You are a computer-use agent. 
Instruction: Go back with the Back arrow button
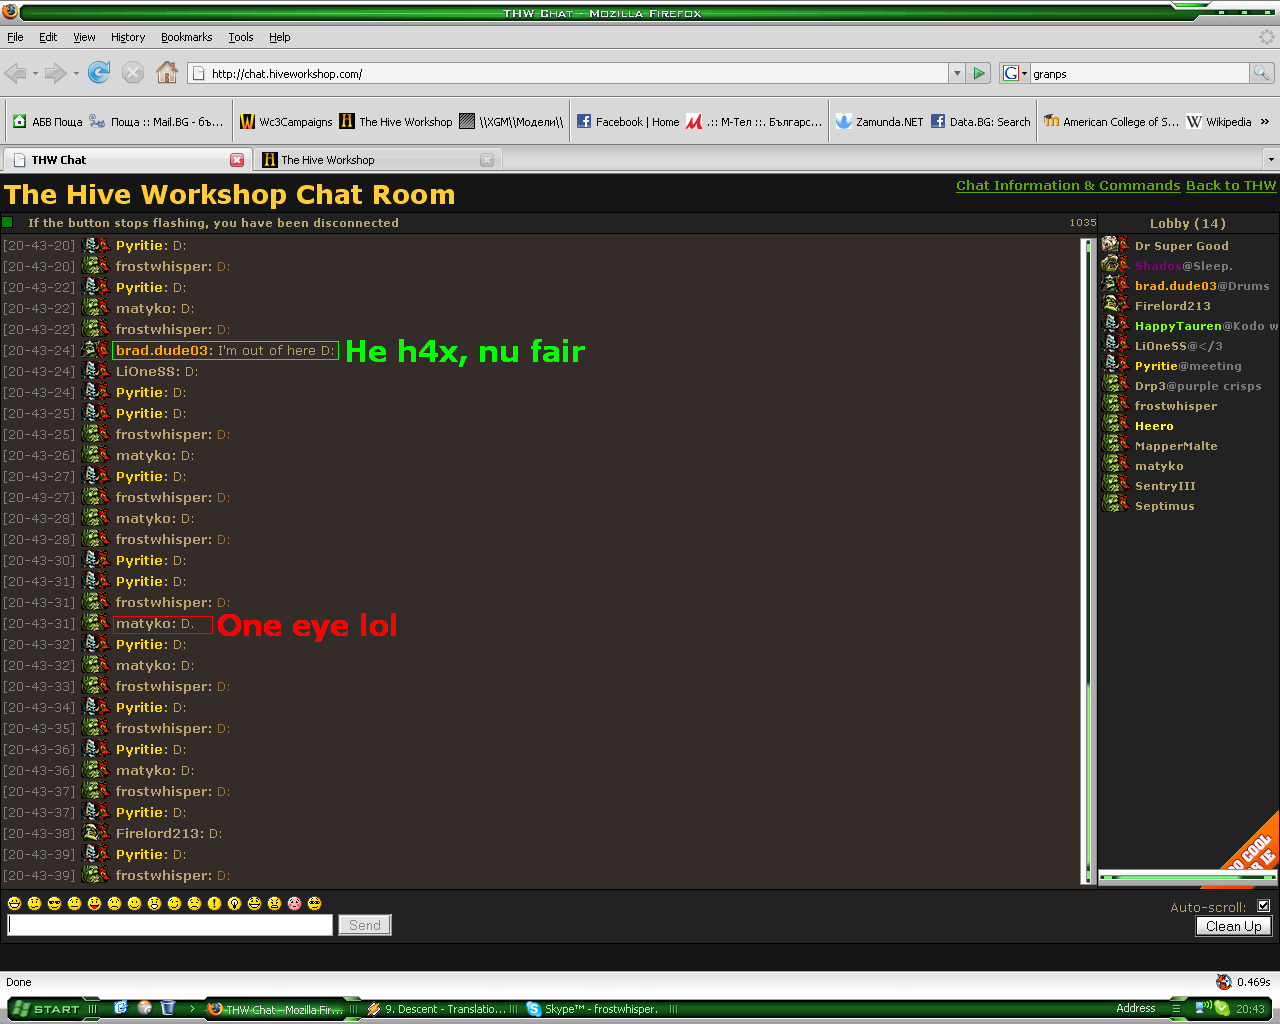pos(15,73)
